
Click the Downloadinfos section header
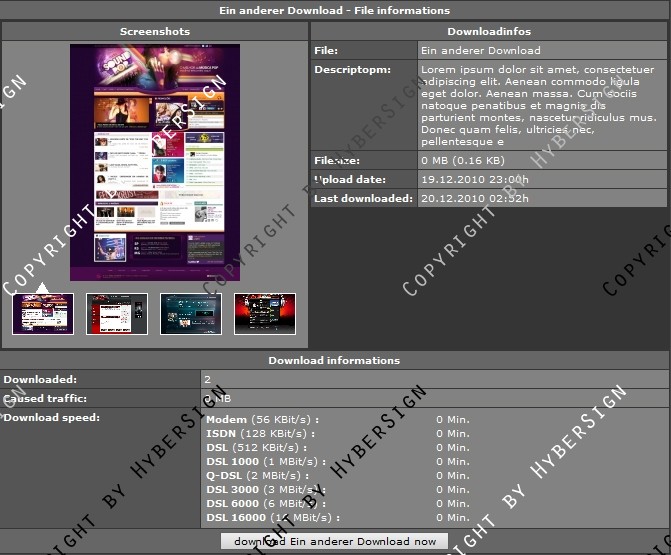(489, 32)
